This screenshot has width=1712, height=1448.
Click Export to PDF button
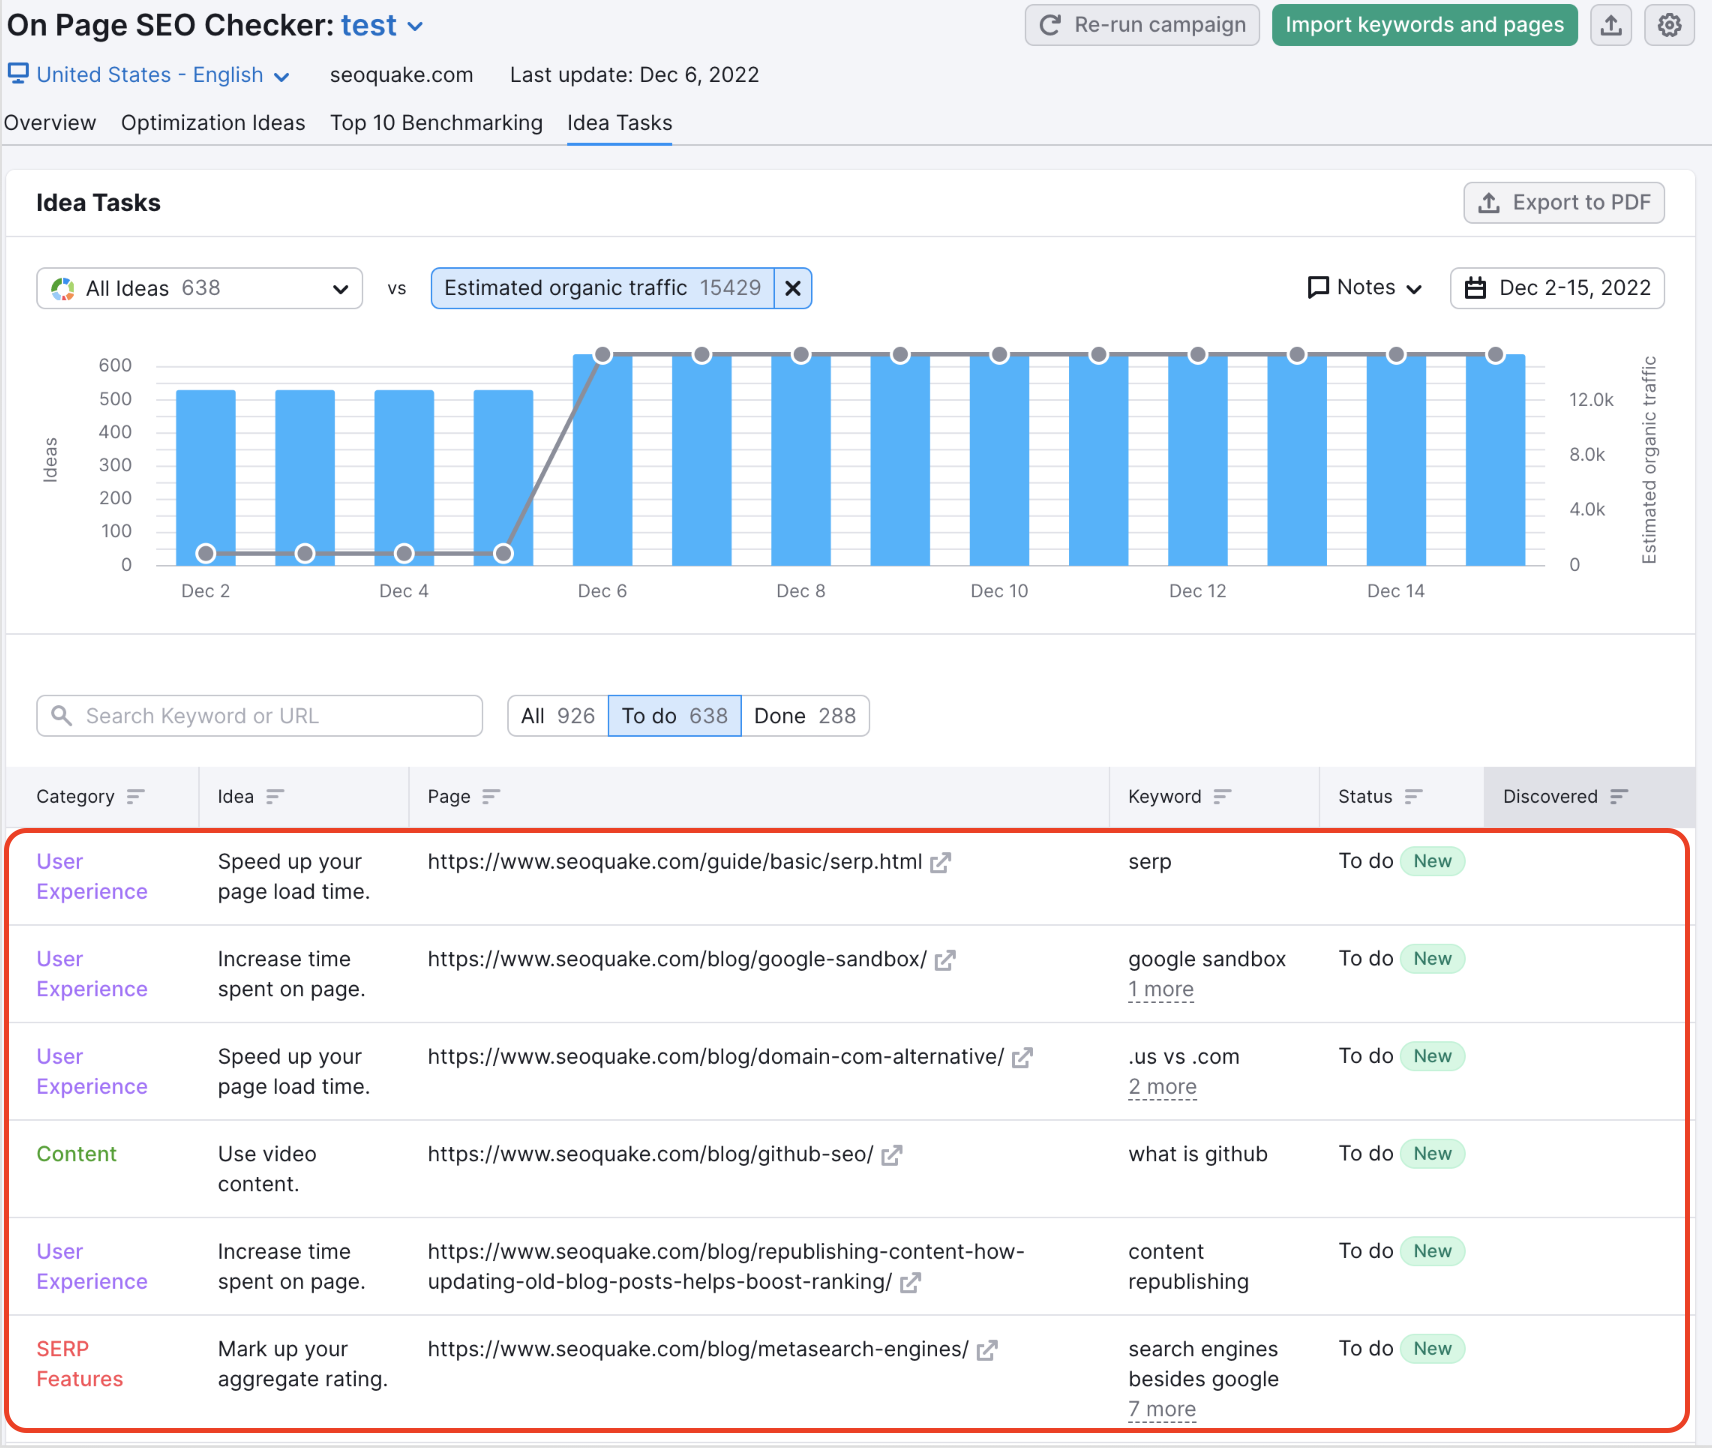[x=1564, y=203]
